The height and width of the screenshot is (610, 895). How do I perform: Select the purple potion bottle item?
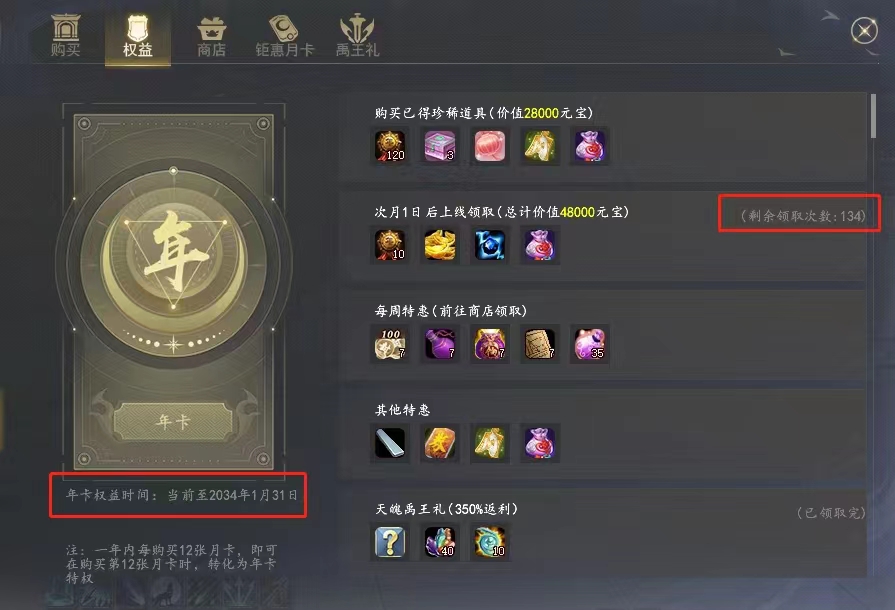440,344
